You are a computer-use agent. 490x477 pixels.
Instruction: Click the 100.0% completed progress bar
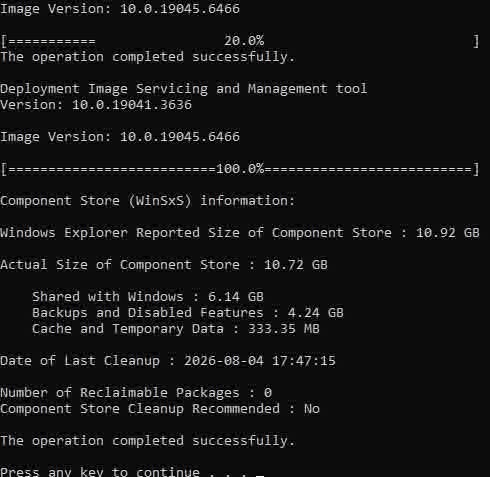[x=240, y=169]
